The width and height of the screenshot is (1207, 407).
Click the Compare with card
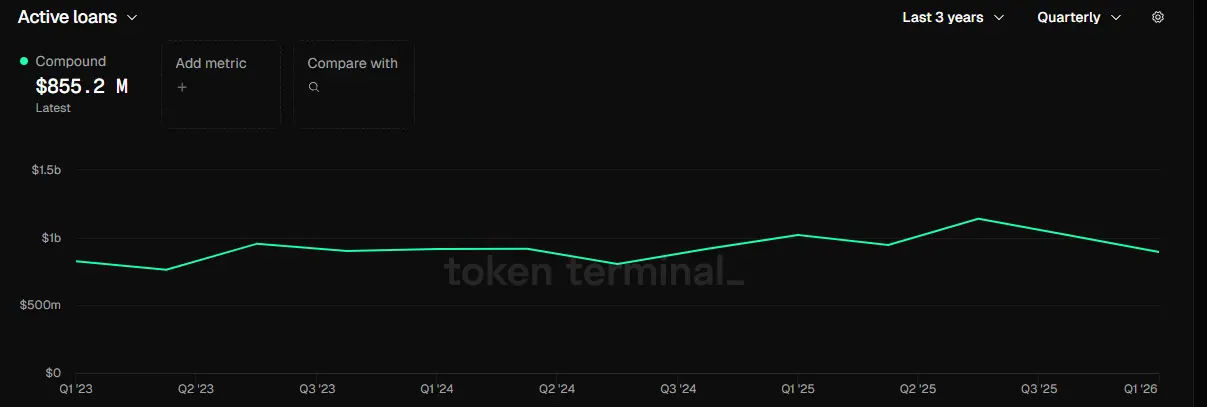point(354,85)
